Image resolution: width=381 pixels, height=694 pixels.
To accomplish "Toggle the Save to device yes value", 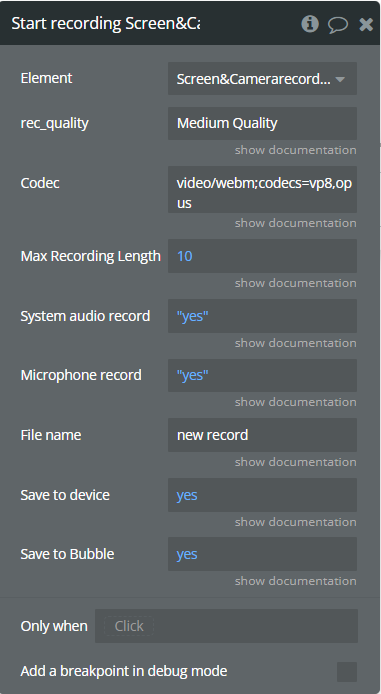I will pyautogui.click(x=262, y=495).
